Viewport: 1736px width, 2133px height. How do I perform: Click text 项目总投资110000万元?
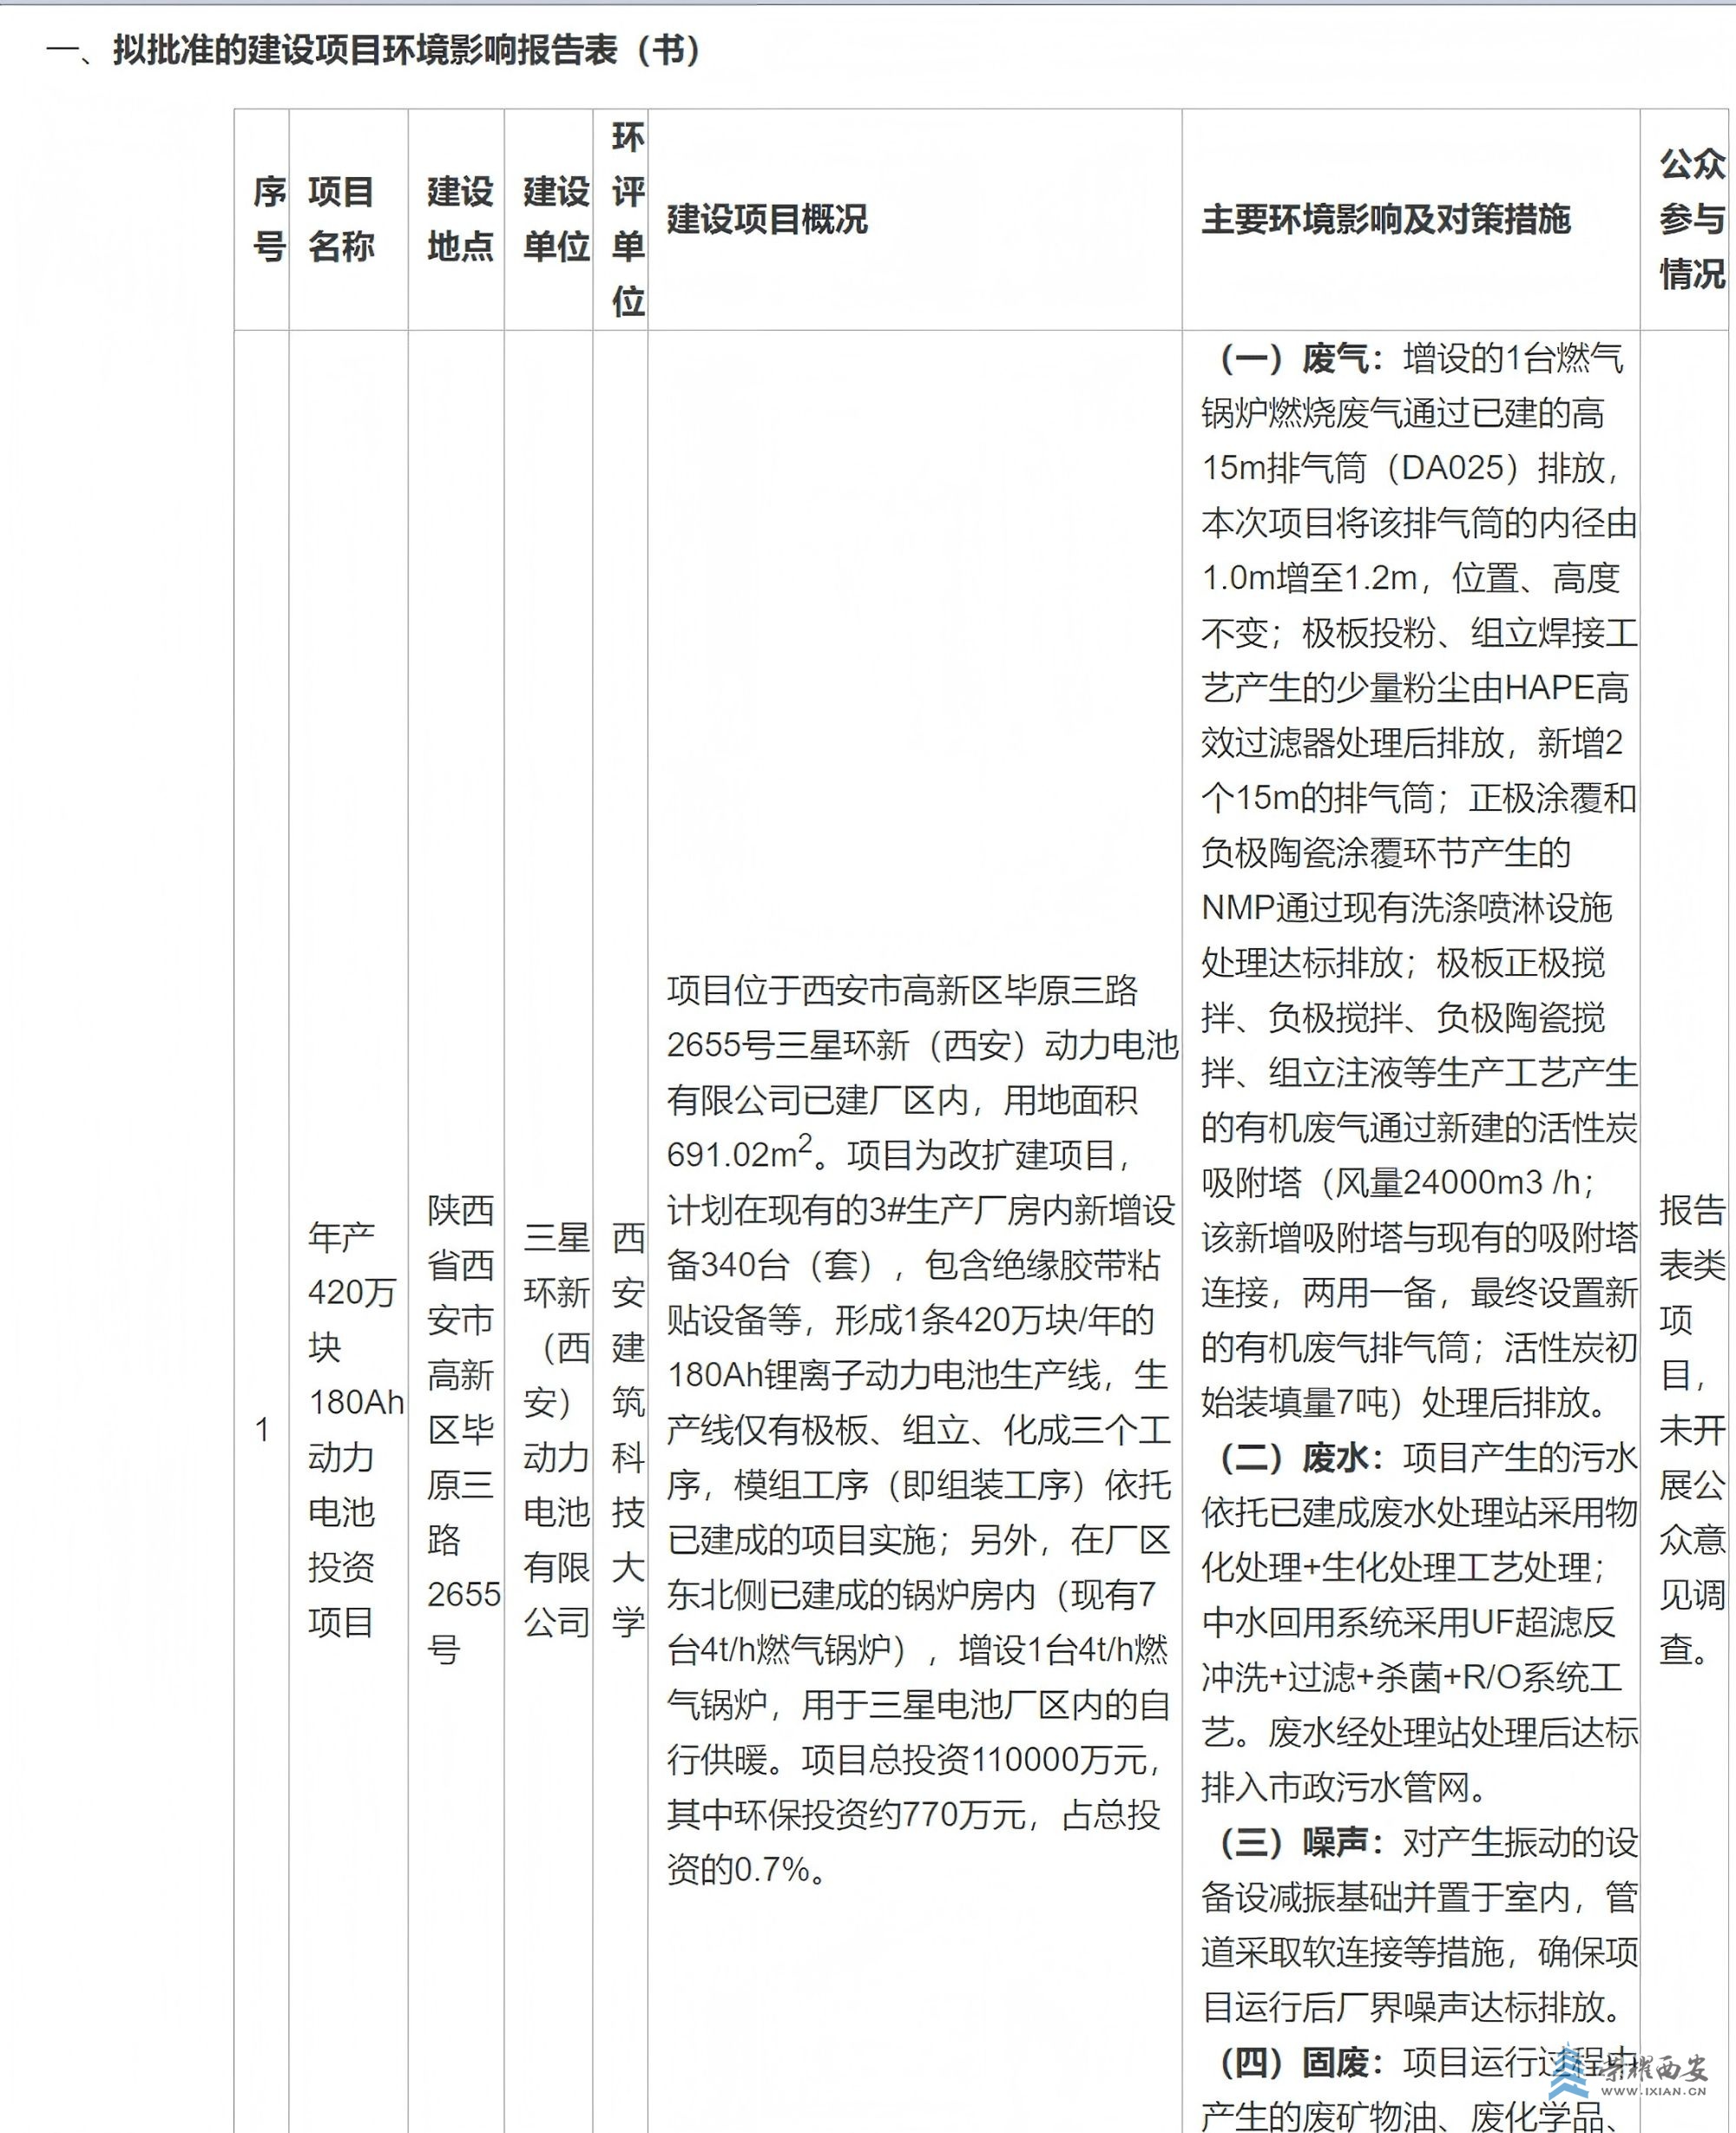pyautogui.click(x=973, y=1759)
